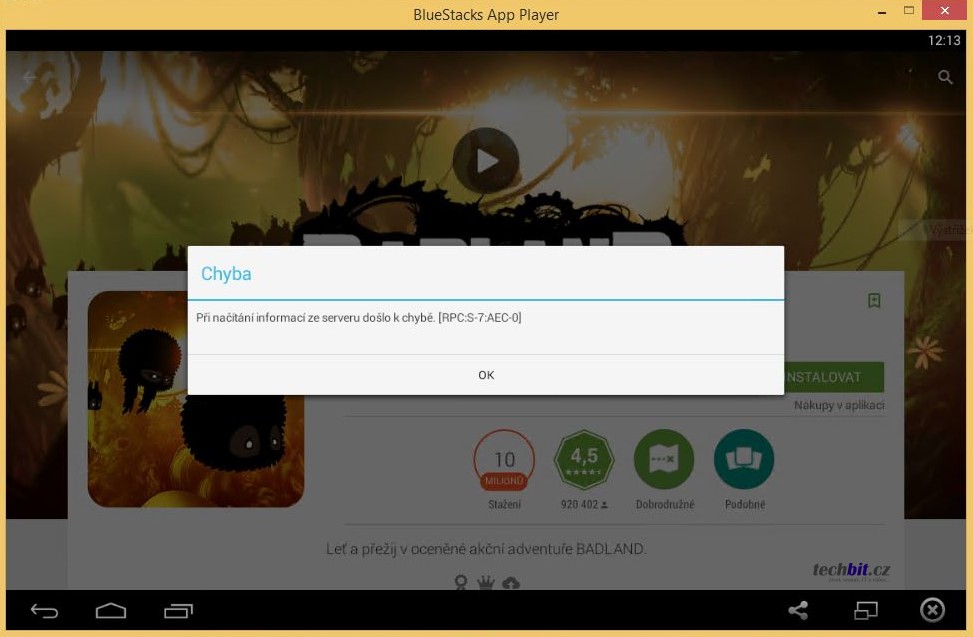Open the Android recent apps button
973x637 pixels.
pyautogui.click(x=179, y=611)
